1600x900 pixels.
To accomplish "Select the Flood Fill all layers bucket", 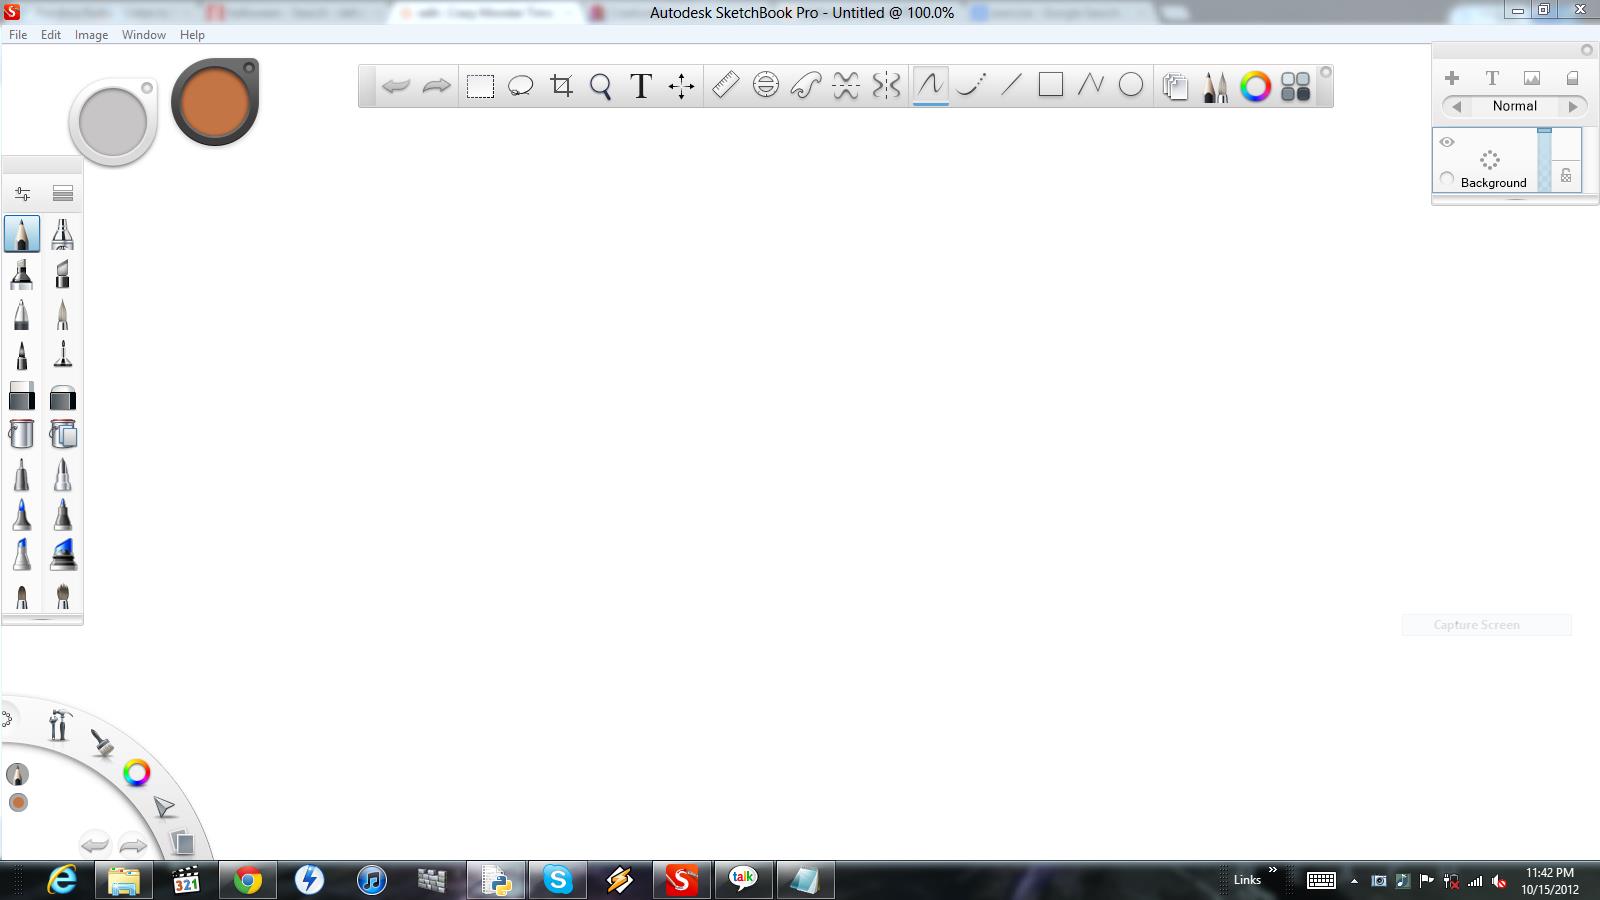I will pos(62,434).
